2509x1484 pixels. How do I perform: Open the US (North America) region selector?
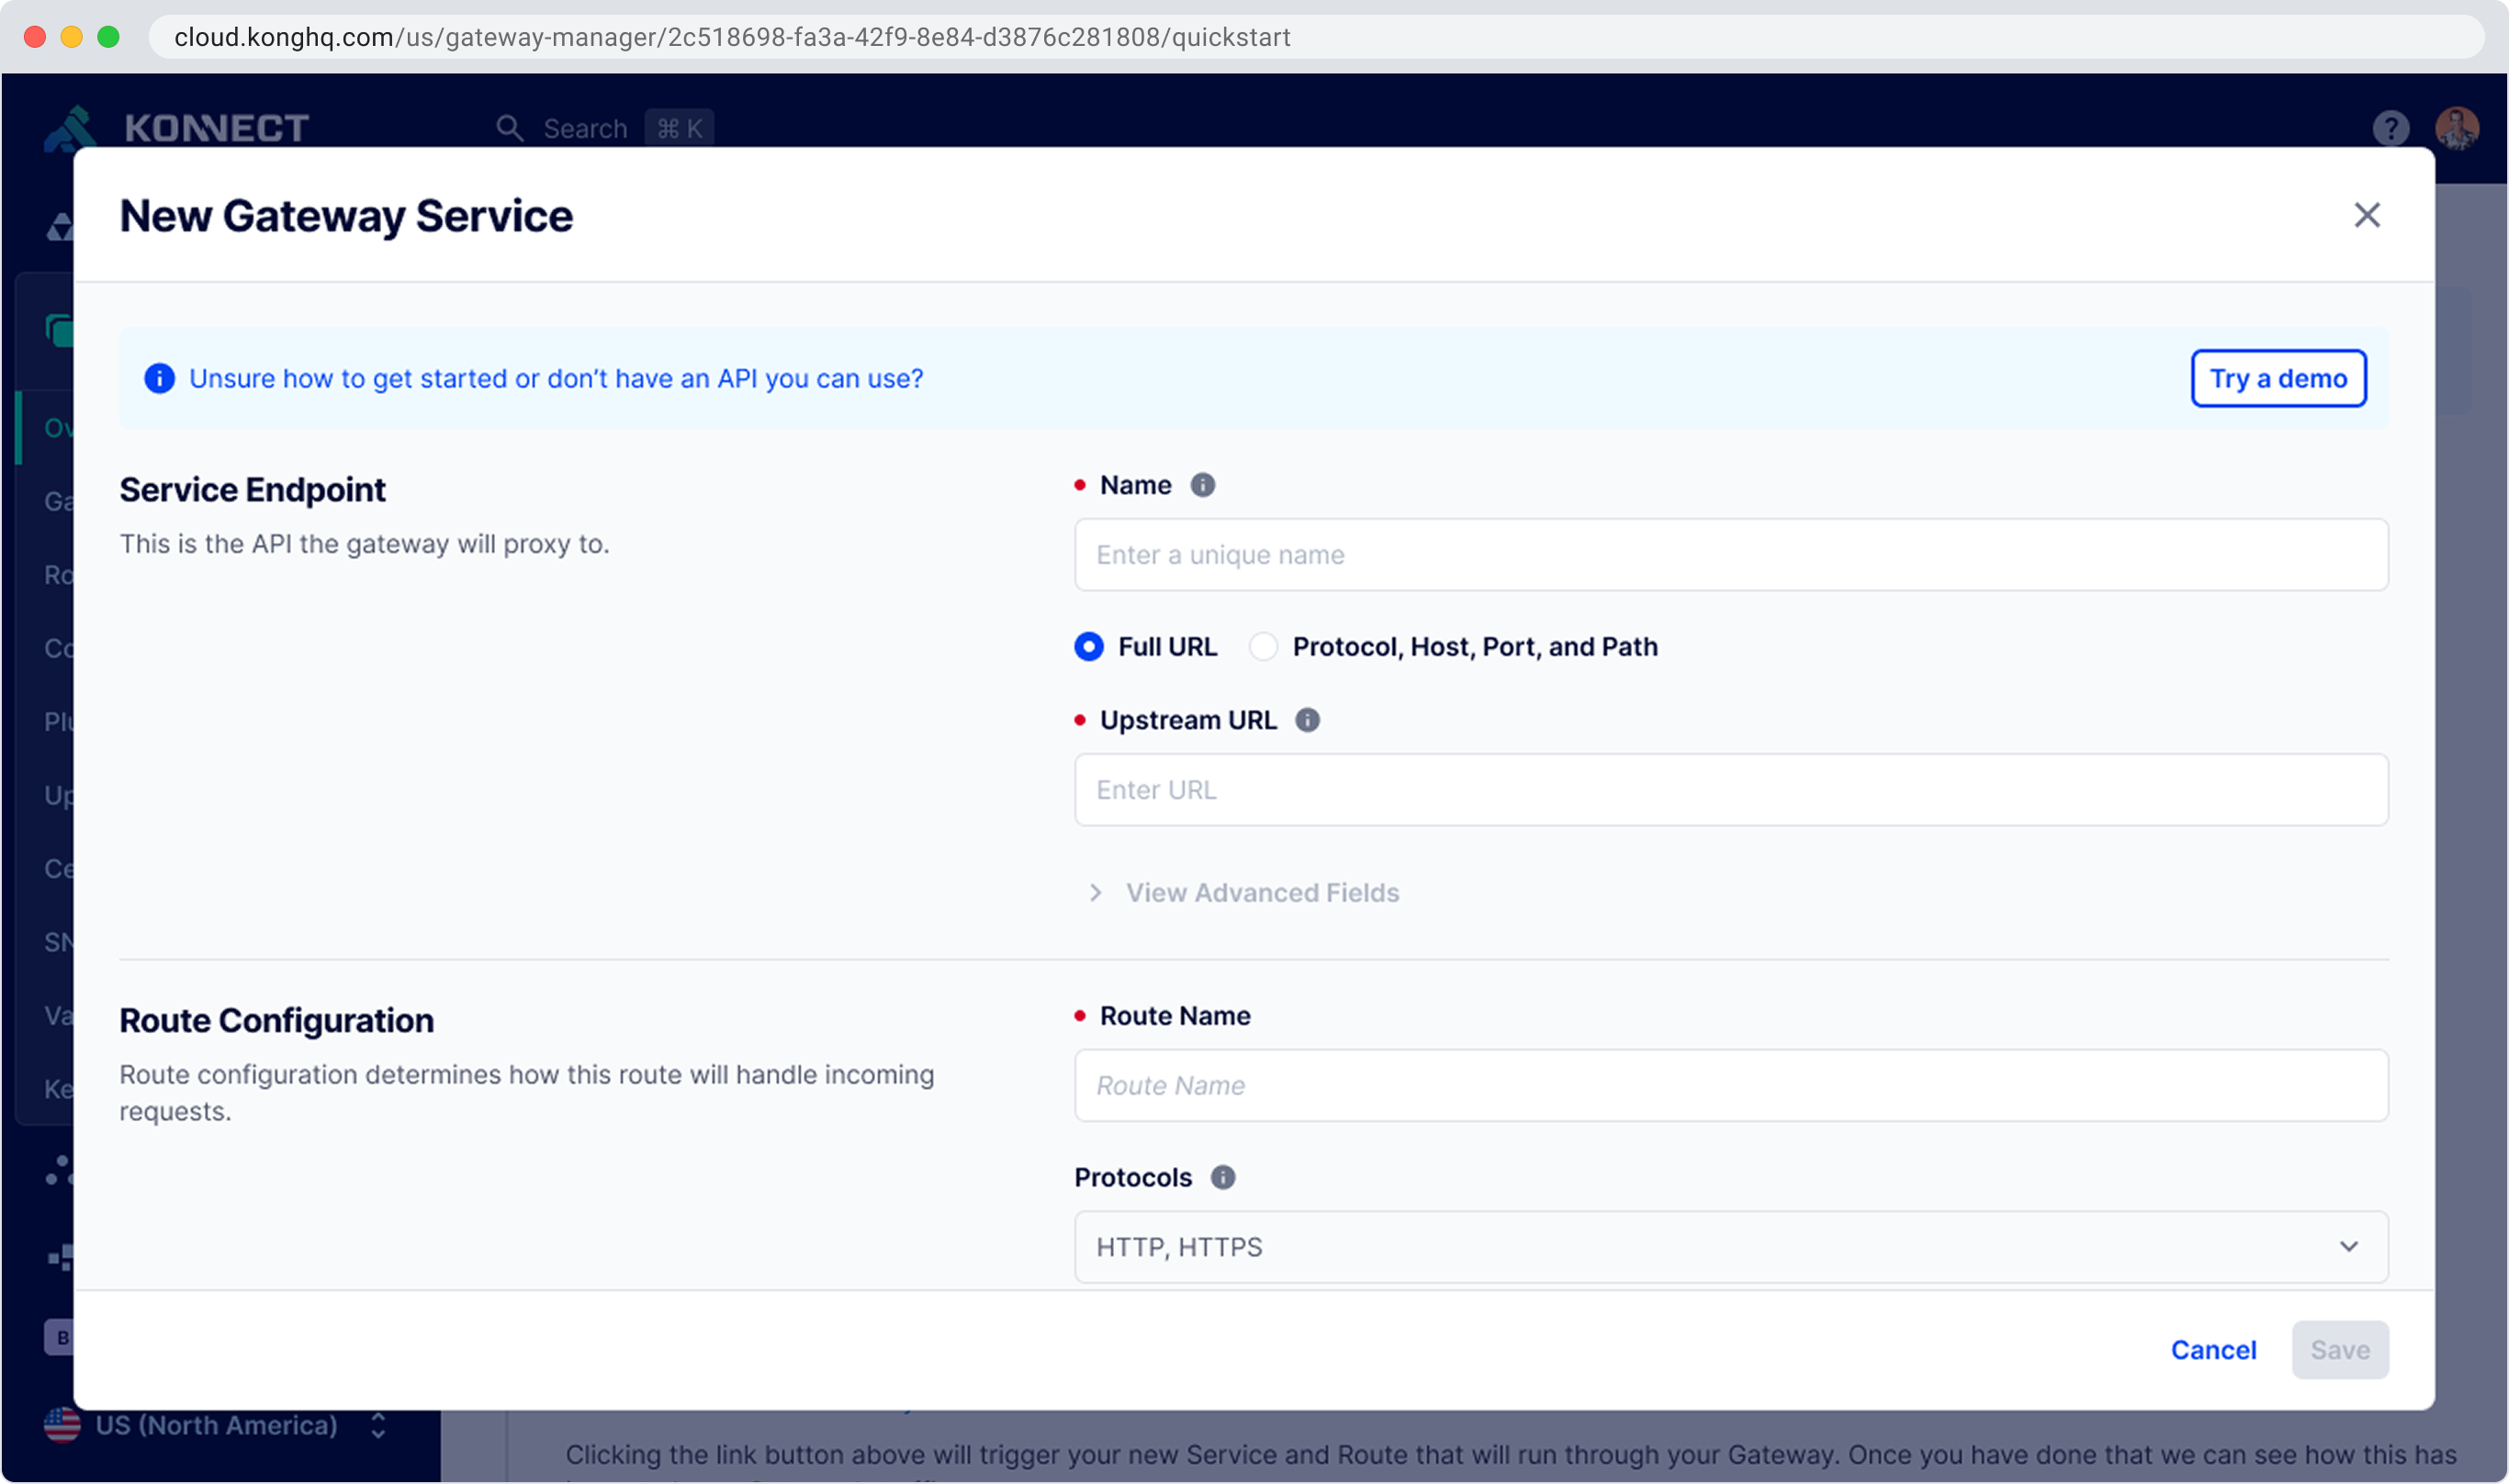216,1425
